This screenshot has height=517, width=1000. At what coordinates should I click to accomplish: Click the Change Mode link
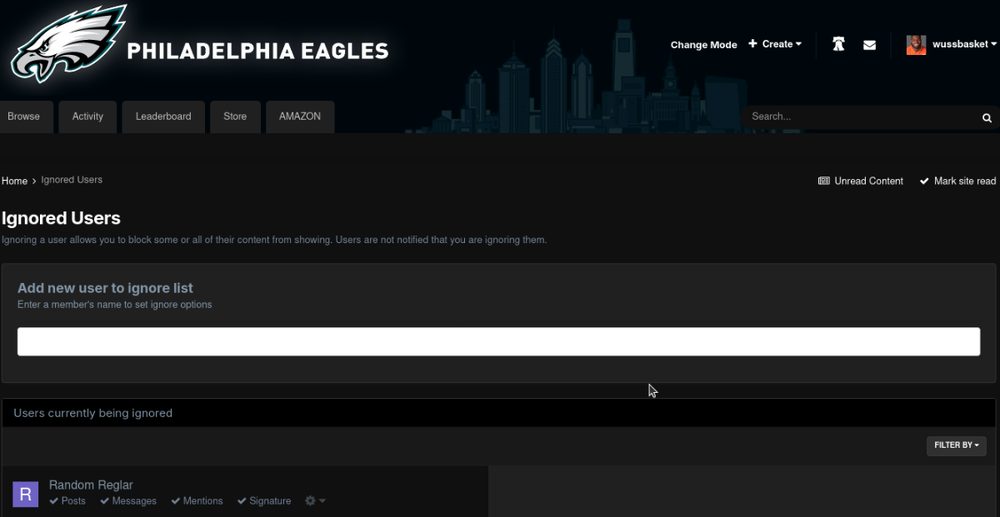(x=703, y=45)
